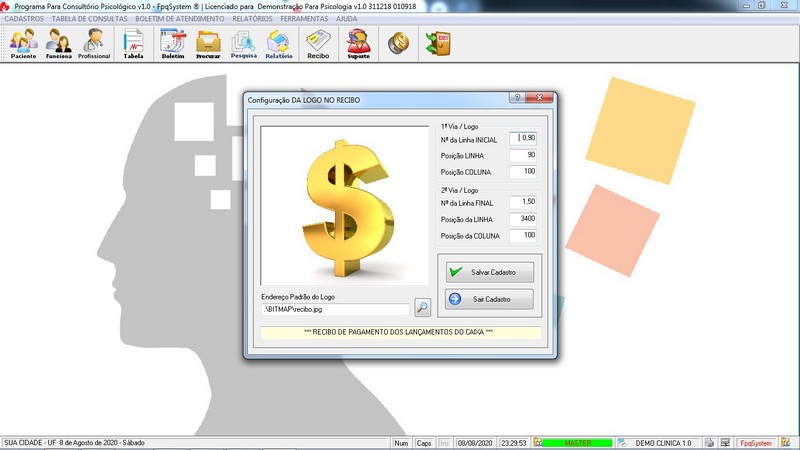Open the Profissional toolbar icon
The width and height of the screenshot is (800, 450).
click(x=94, y=44)
